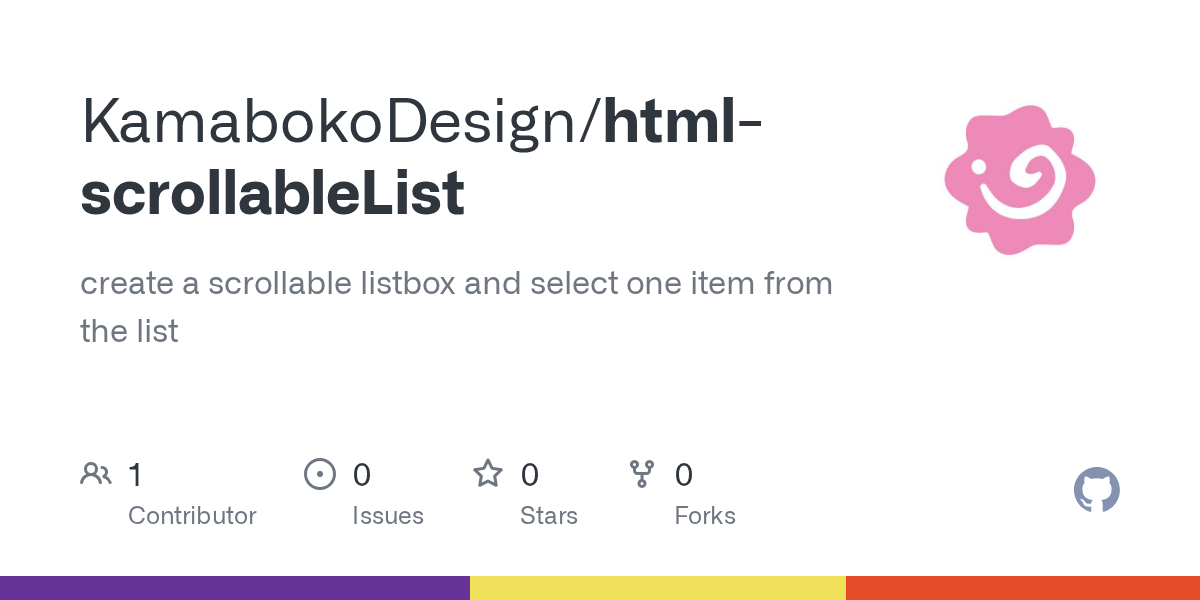This screenshot has width=1200, height=600.
Task: Click the issues count number 0
Action: [x=362, y=474]
